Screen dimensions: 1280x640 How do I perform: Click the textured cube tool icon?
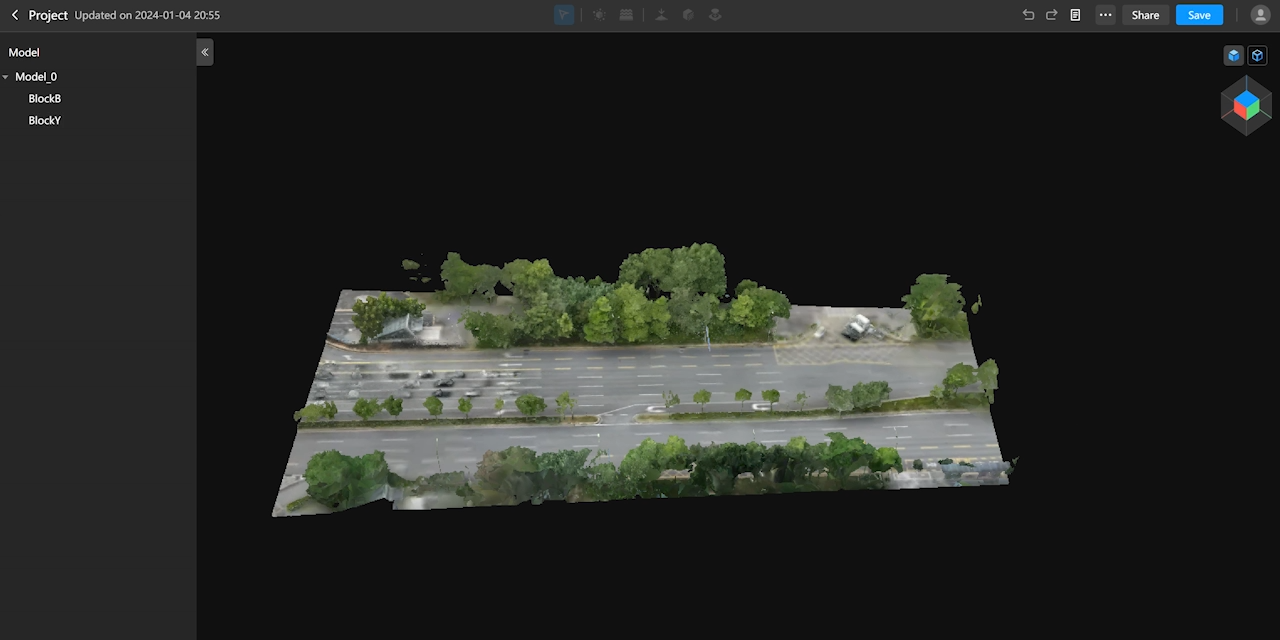pos(688,15)
